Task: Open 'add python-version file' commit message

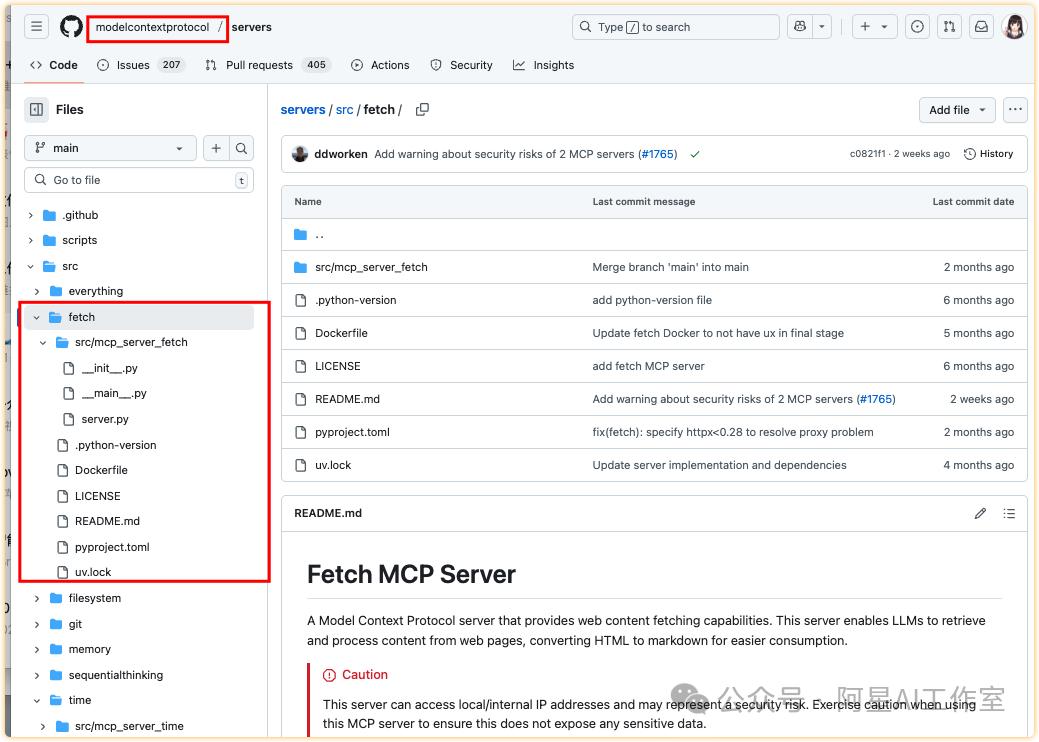Action: [652, 300]
